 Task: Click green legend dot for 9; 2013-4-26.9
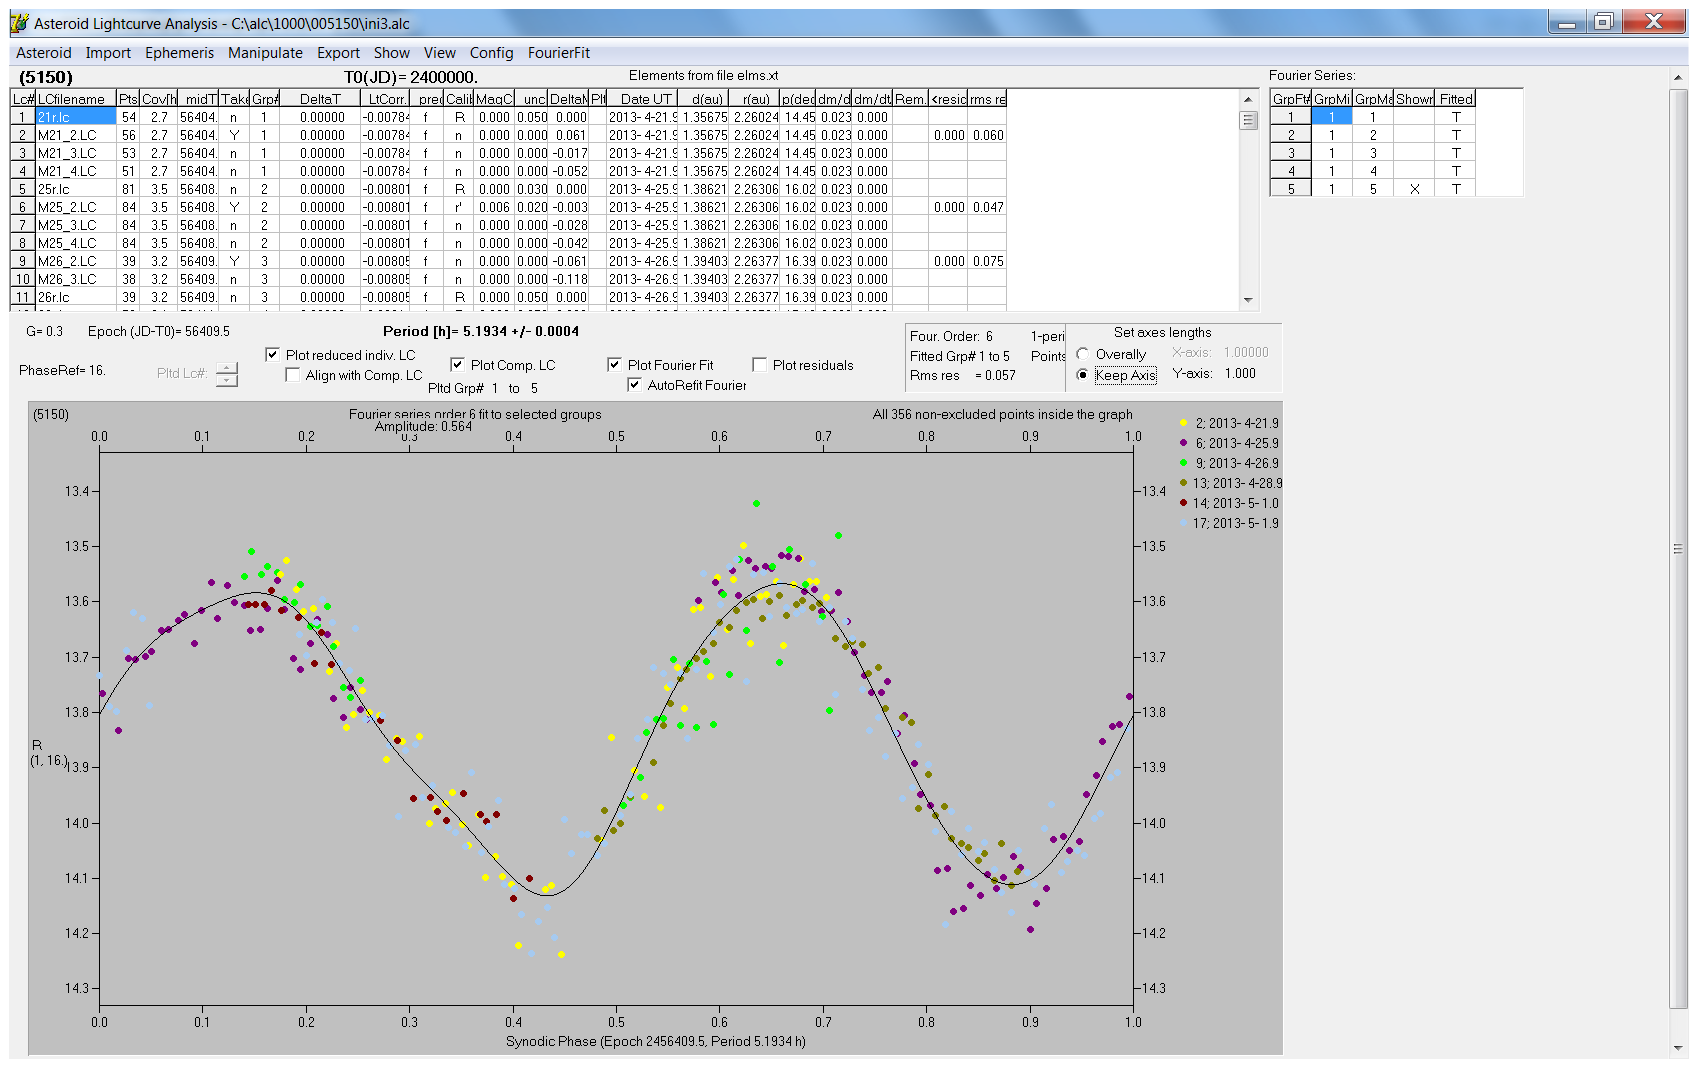click(x=1183, y=463)
